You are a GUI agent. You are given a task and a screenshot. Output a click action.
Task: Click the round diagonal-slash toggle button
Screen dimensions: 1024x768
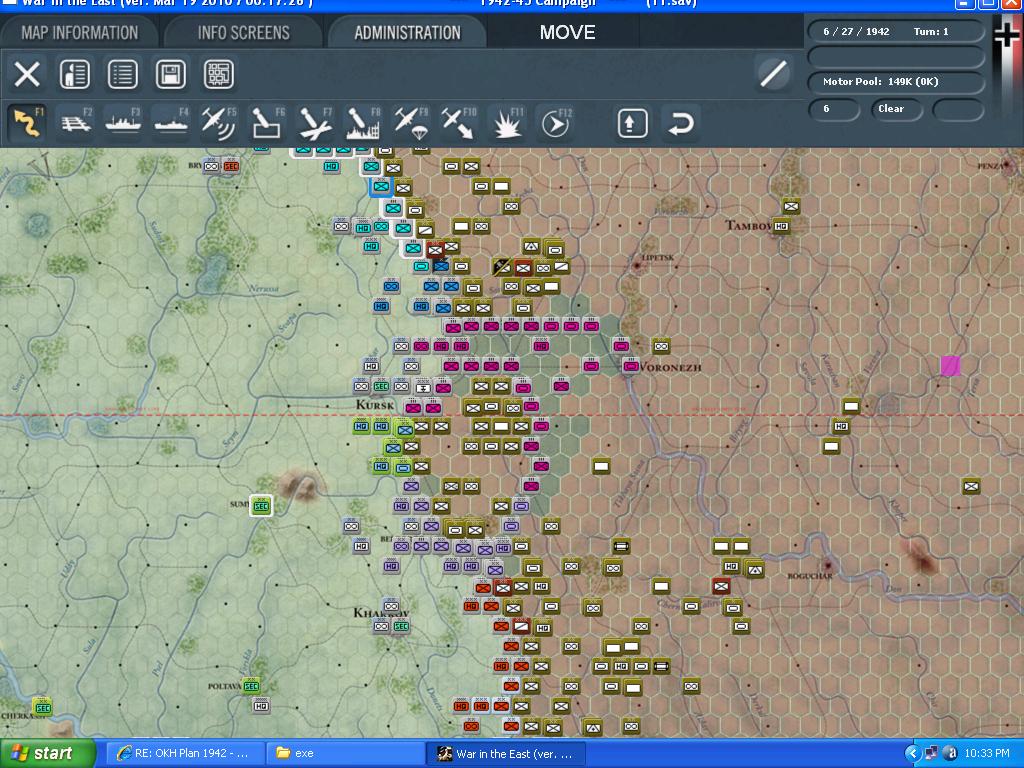773,73
